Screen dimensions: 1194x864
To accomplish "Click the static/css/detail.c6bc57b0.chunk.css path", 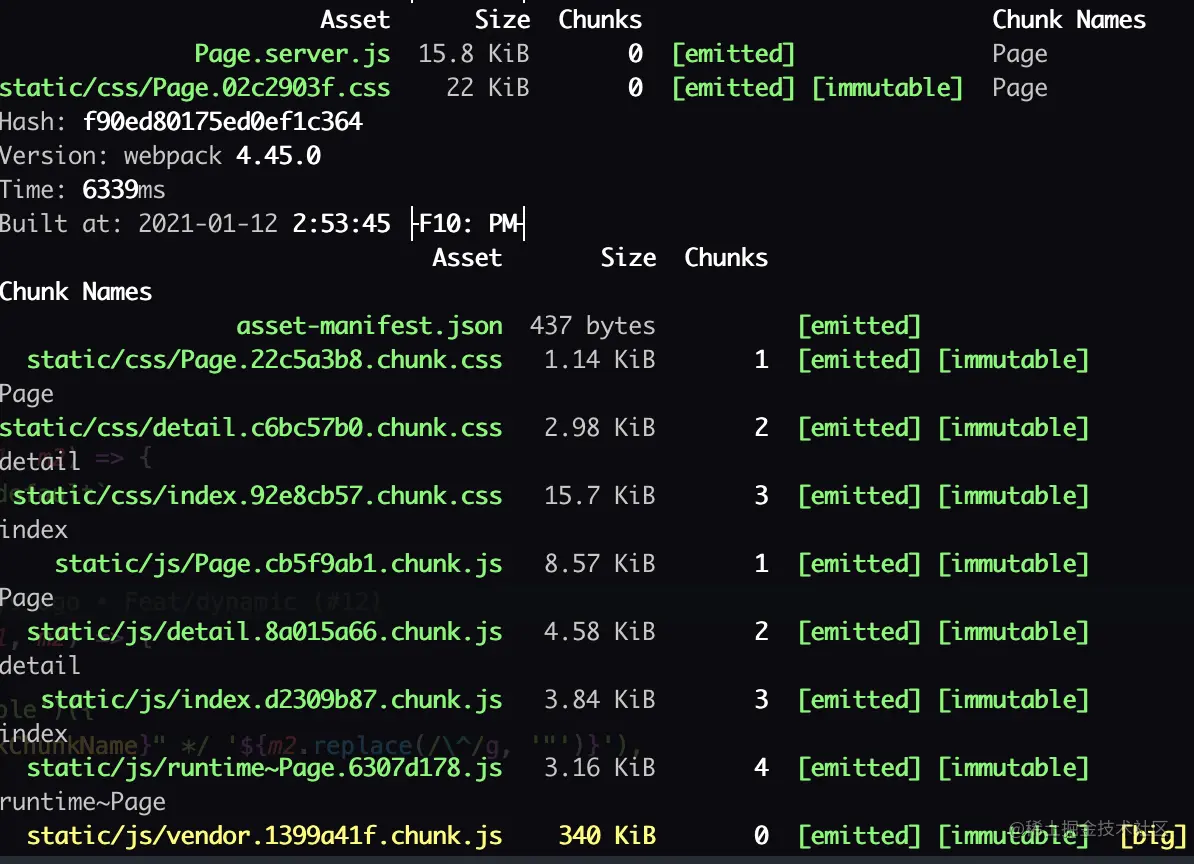I will click(x=251, y=428).
